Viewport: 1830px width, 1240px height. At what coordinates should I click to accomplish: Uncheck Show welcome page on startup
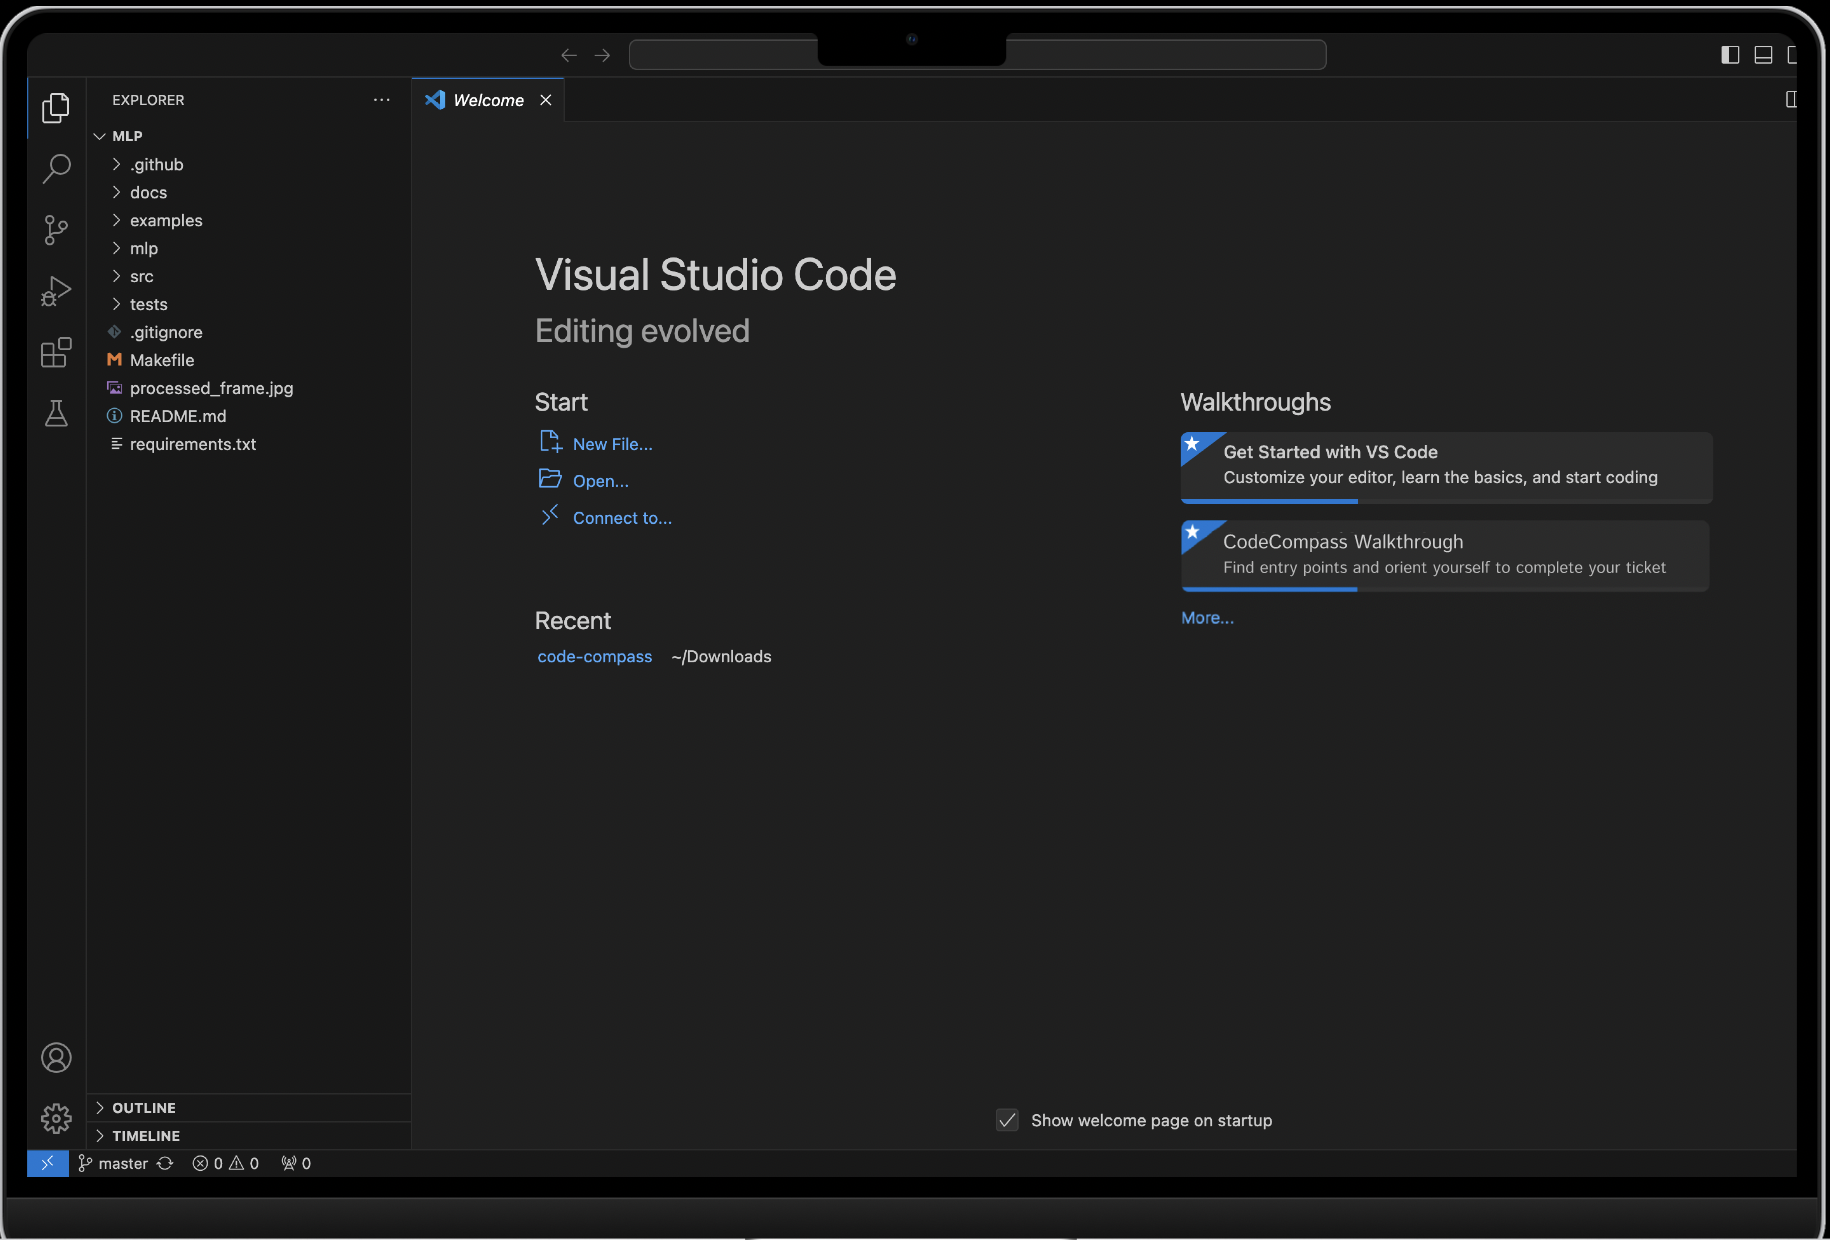(x=1007, y=1120)
